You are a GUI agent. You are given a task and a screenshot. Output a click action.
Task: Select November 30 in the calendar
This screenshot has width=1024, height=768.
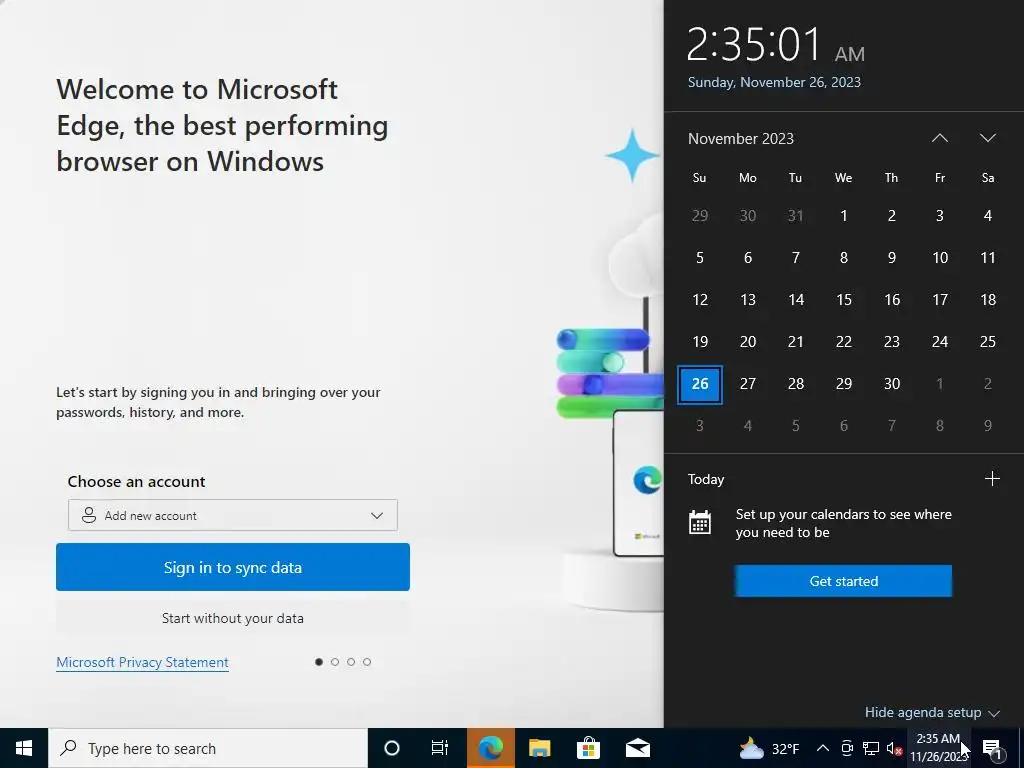point(891,384)
